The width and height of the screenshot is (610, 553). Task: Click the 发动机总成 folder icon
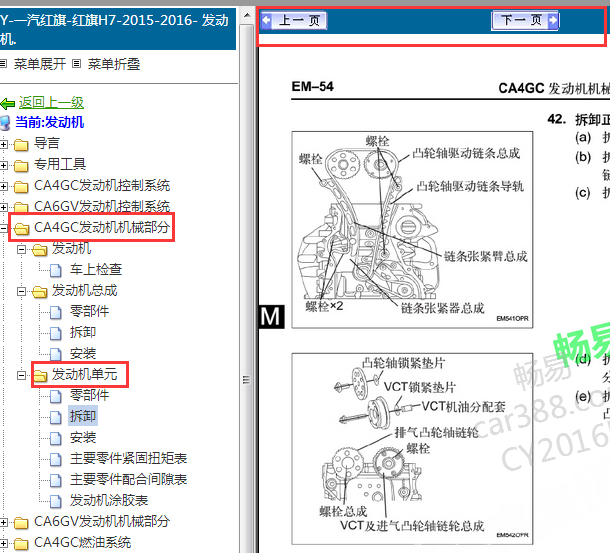click(40, 292)
